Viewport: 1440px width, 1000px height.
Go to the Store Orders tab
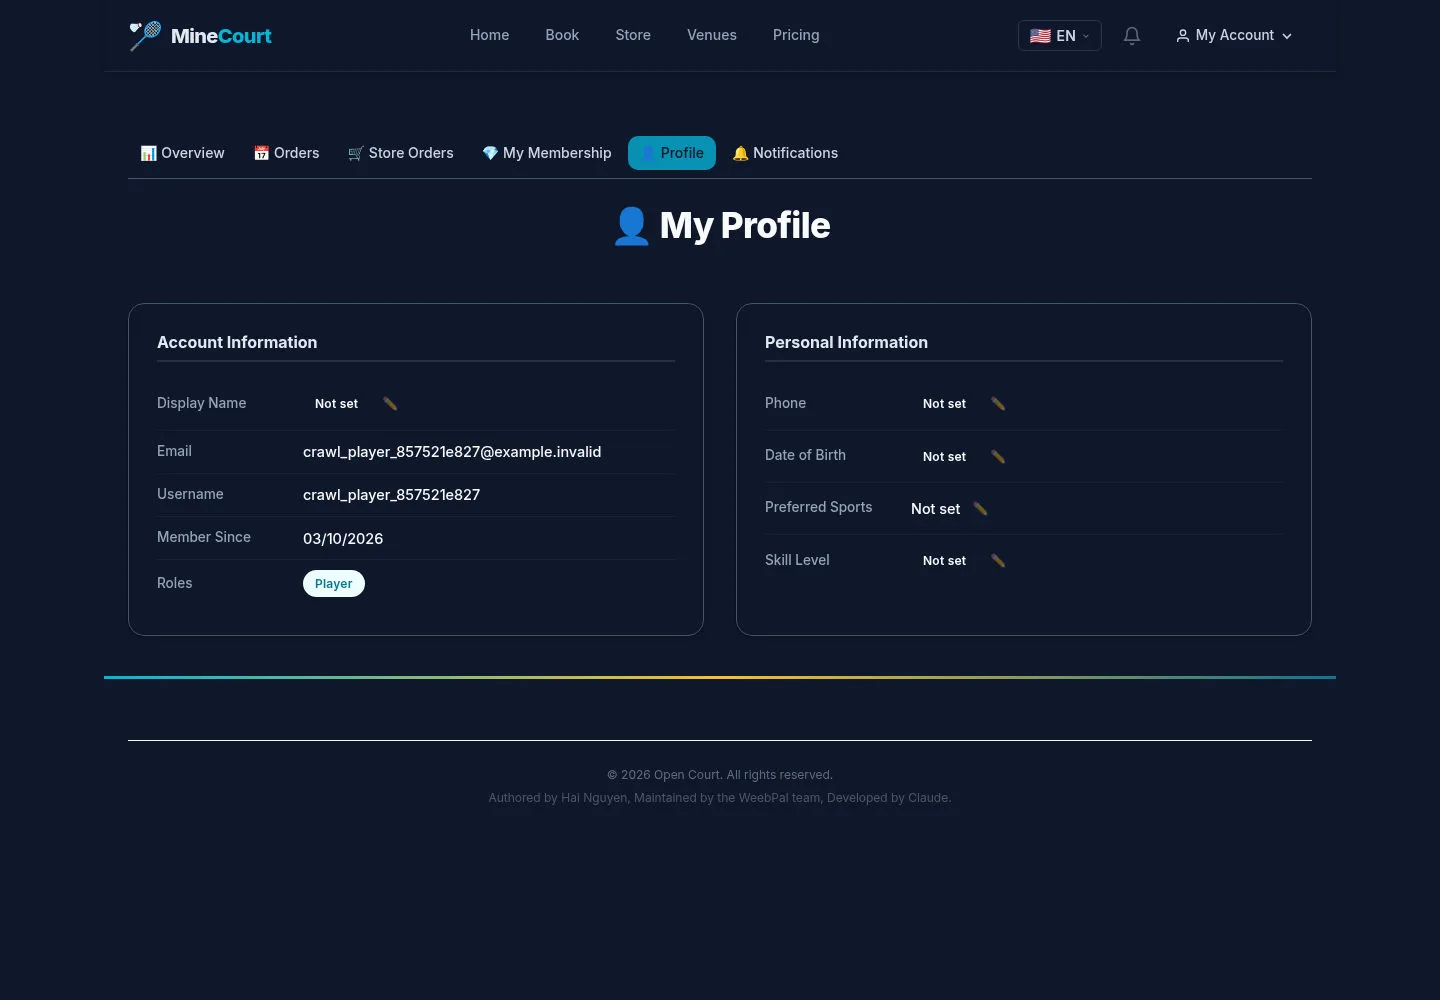click(x=400, y=153)
